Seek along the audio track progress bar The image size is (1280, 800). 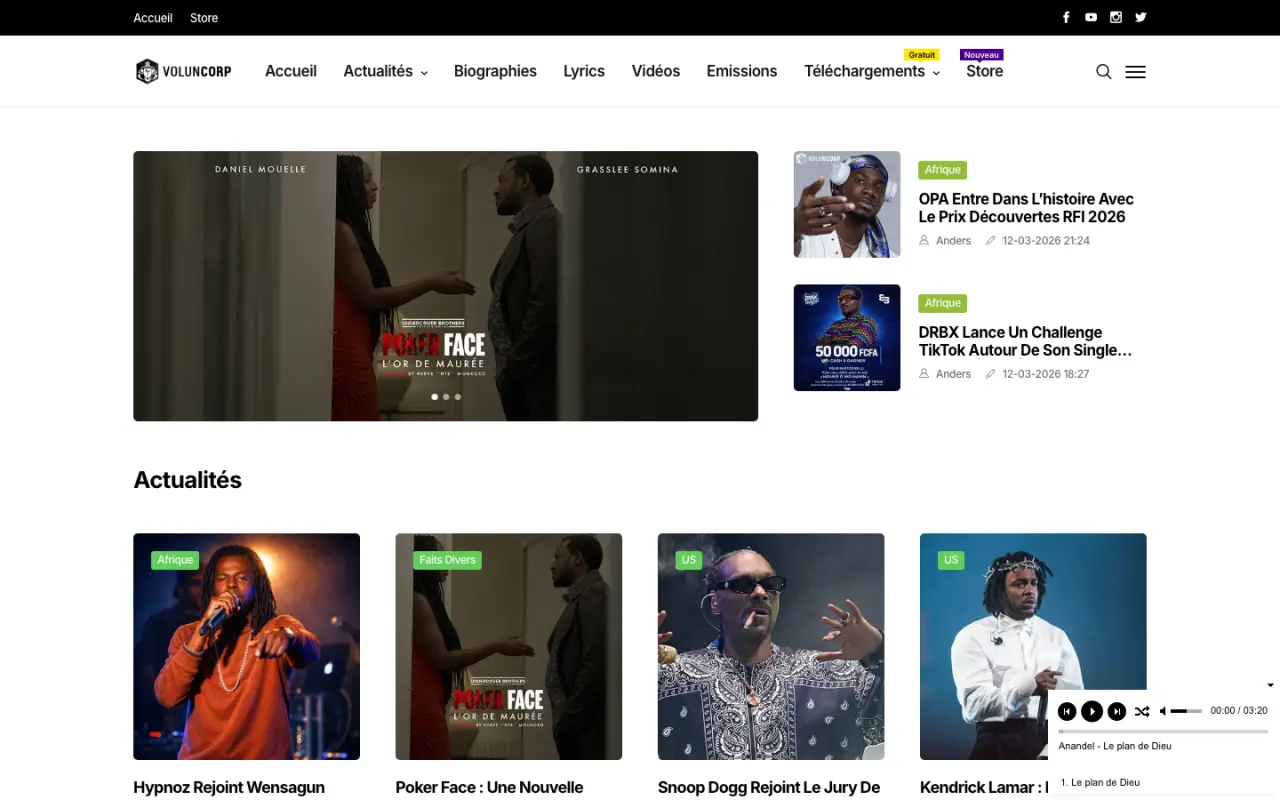(1163, 731)
